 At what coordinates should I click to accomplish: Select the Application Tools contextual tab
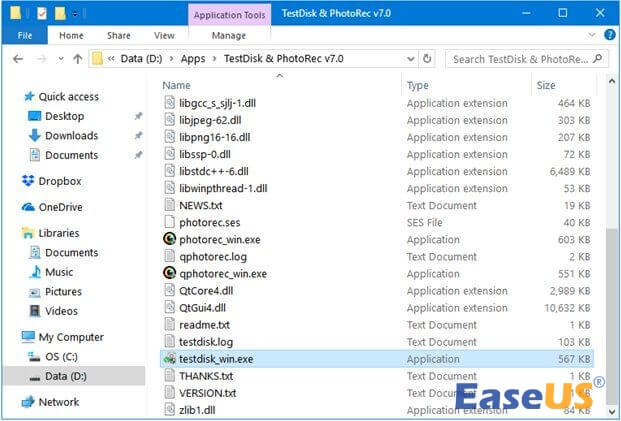[230, 15]
